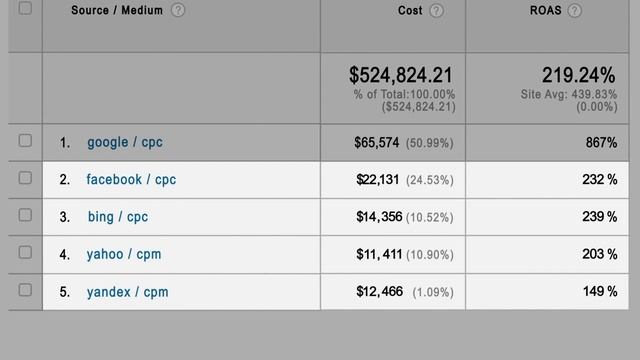
Task: Click help icon next to Source / Medium
Action: (x=178, y=10)
